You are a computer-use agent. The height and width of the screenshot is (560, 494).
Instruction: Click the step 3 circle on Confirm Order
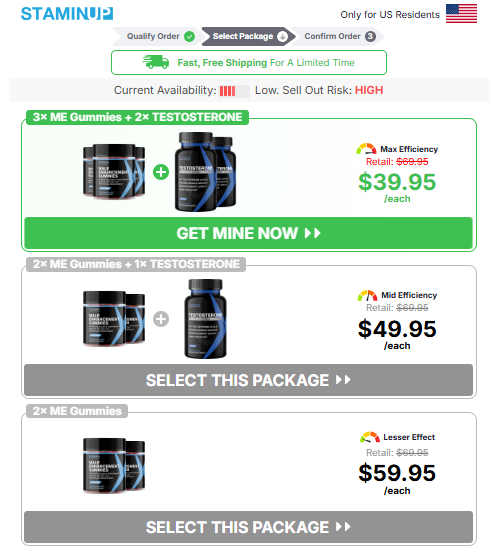tap(370, 36)
